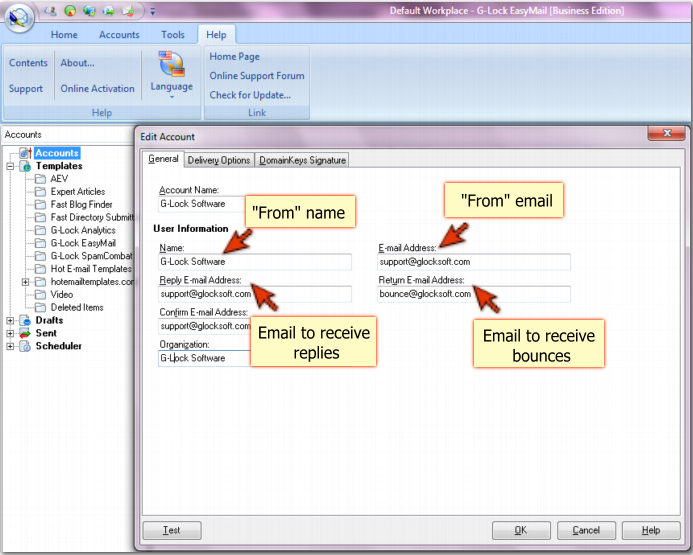Click the green pie chart quick access icon
The width and height of the screenshot is (693, 555).
(x=70, y=11)
